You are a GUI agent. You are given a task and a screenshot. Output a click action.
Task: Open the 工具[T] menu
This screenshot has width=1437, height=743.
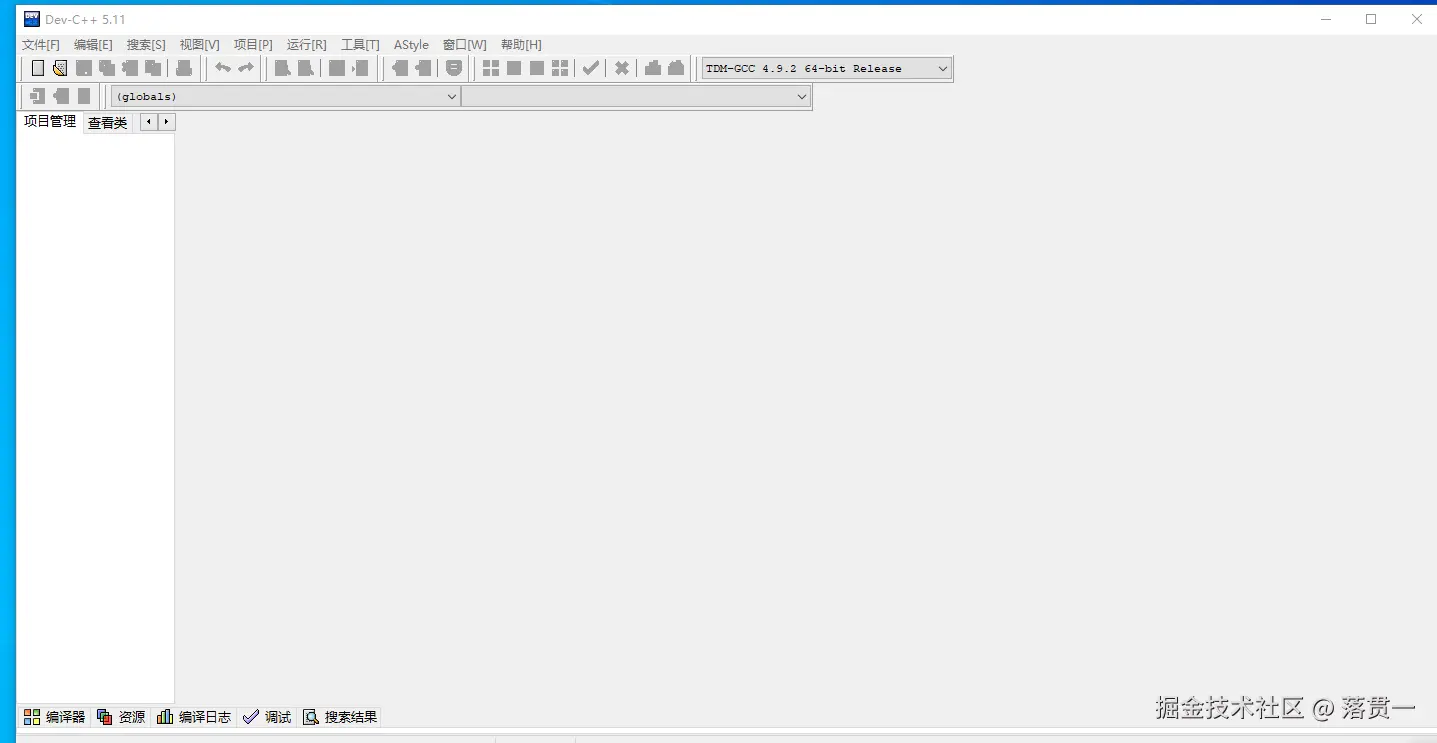360,45
